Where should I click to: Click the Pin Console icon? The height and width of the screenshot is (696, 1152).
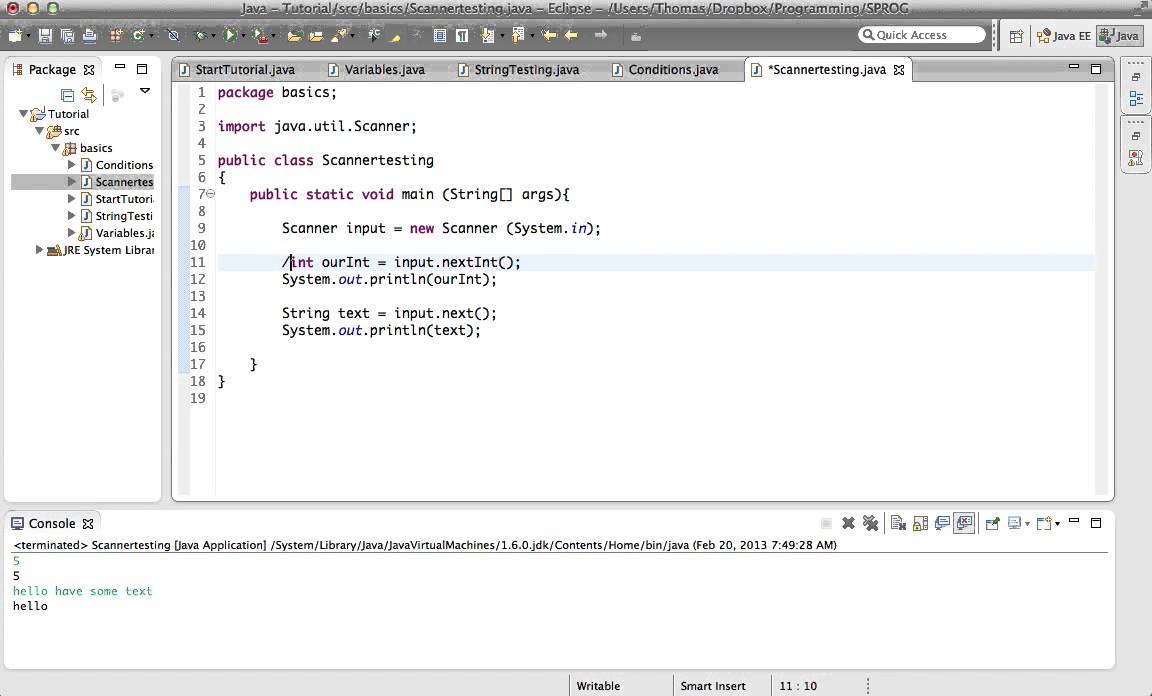pyautogui.click(x=993, y=523)
